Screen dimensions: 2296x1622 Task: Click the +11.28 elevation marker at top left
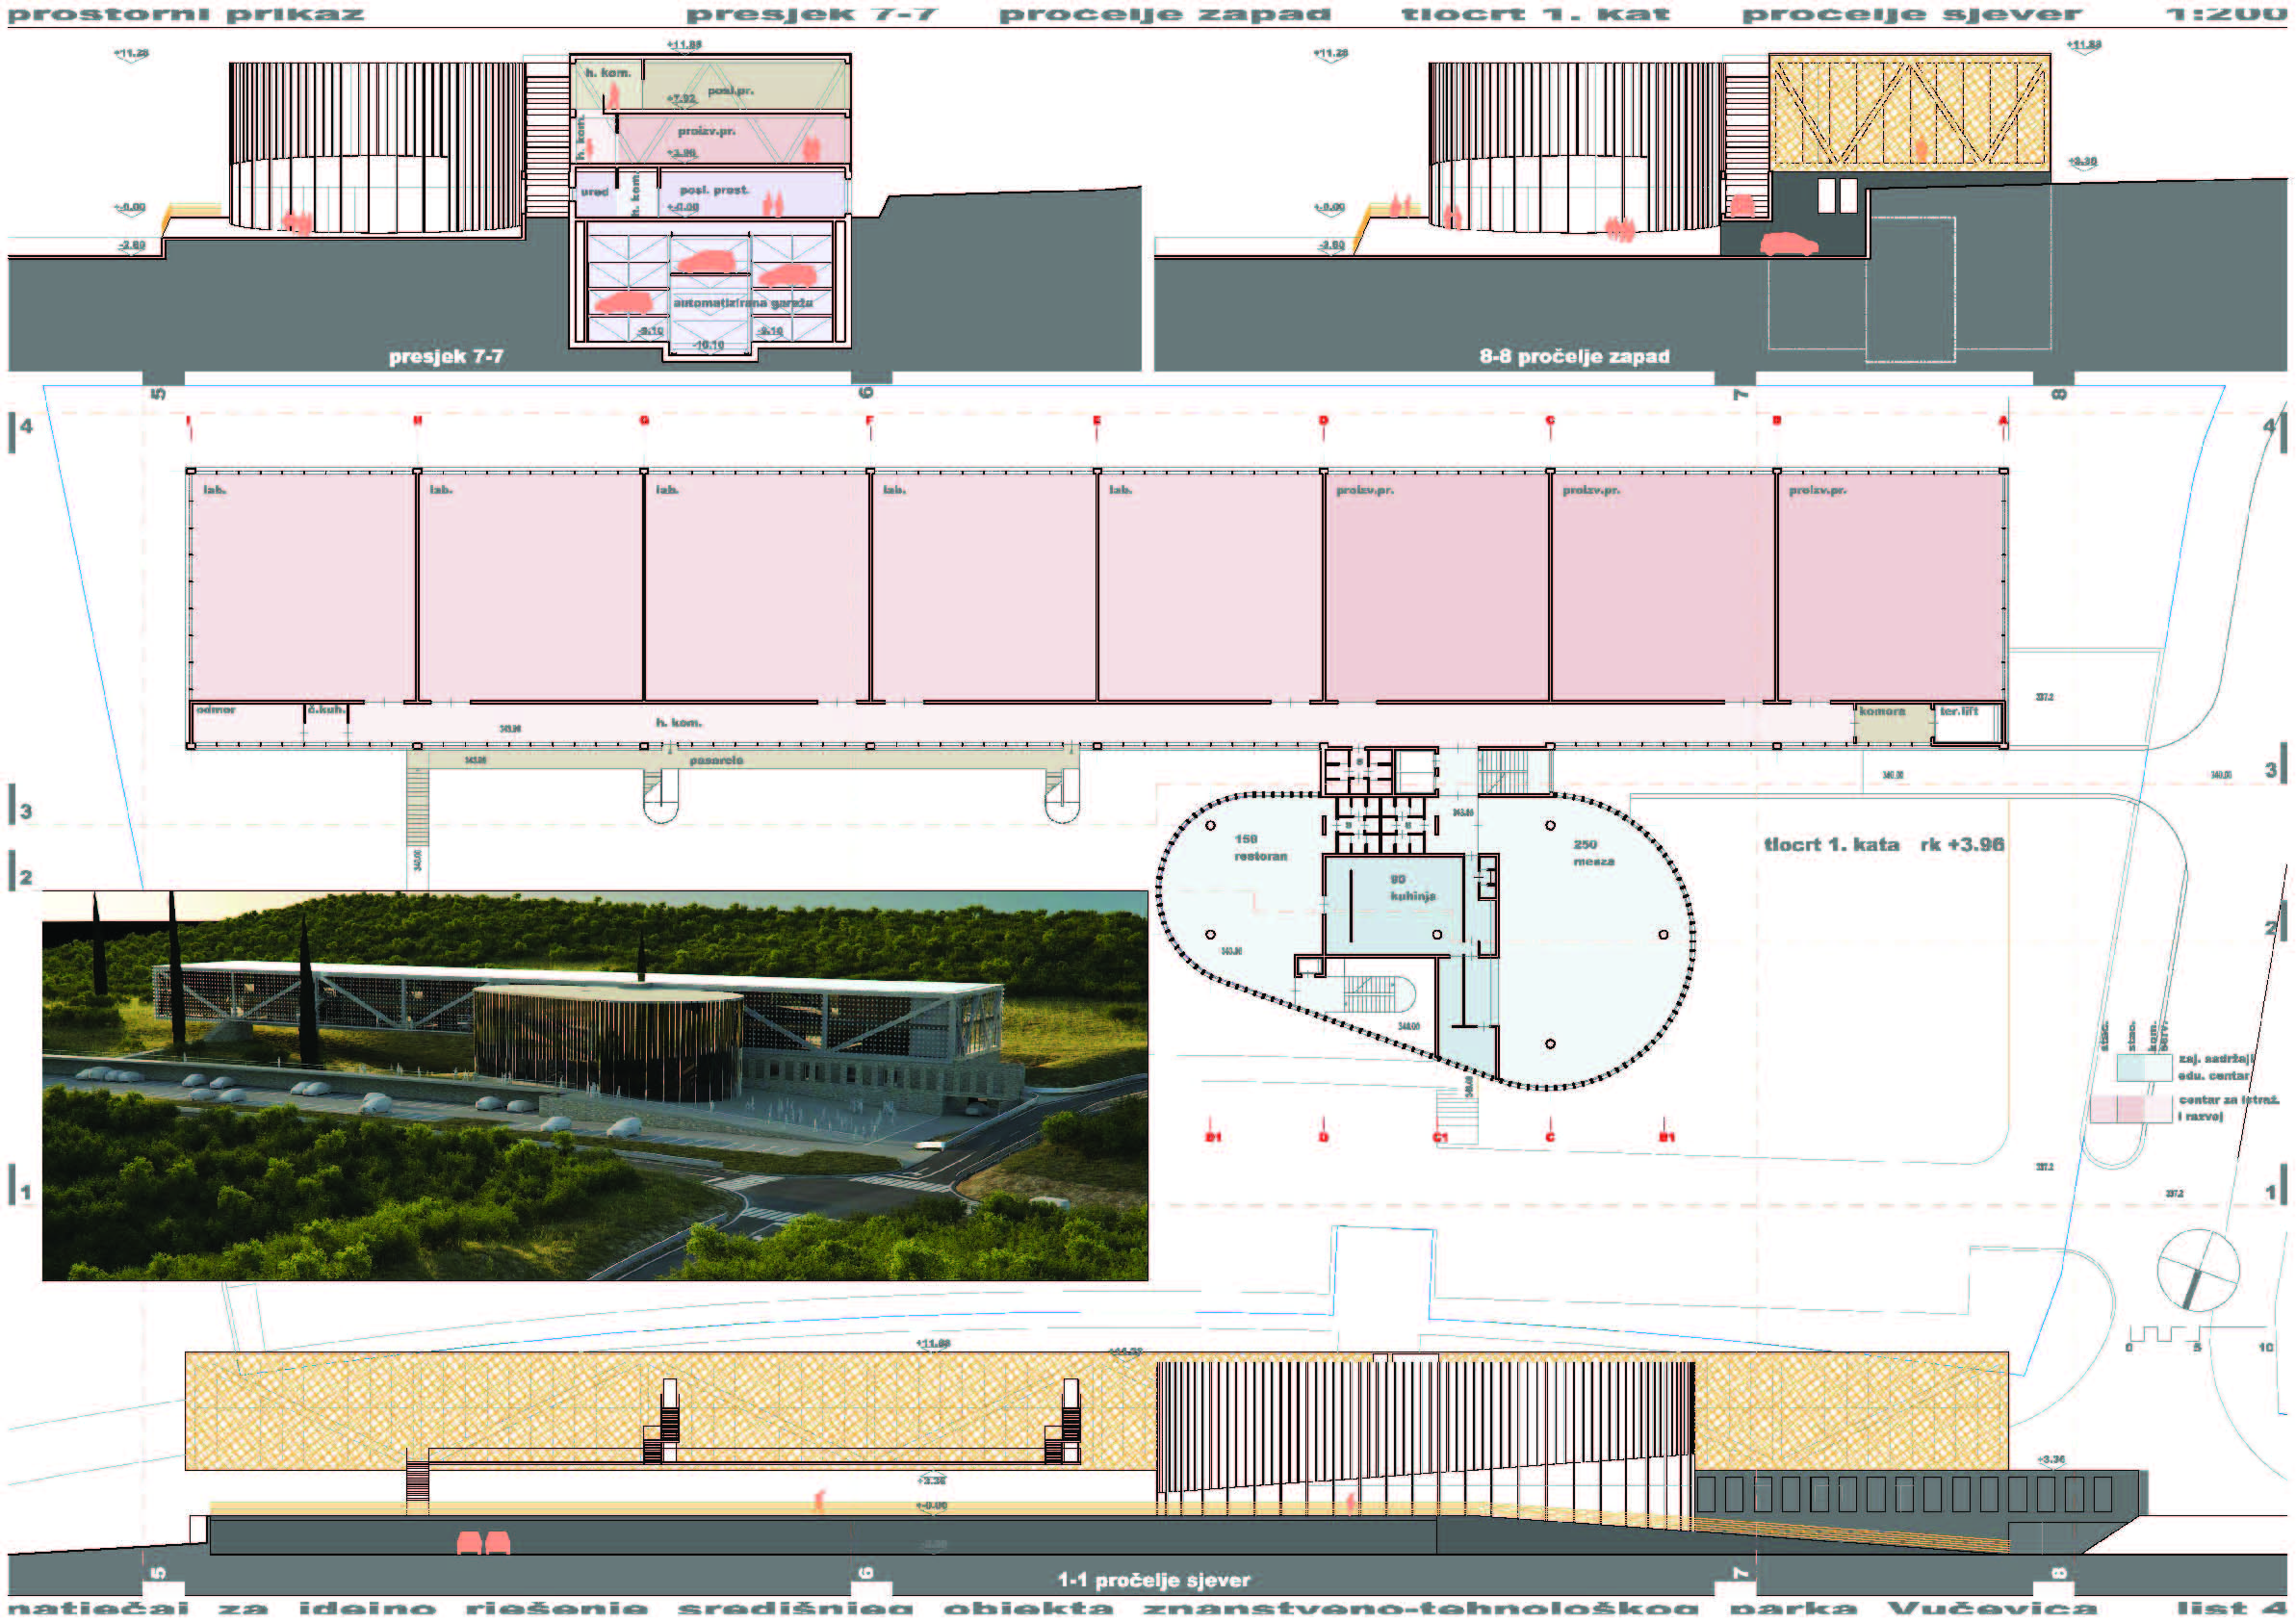tap(131, 53)
